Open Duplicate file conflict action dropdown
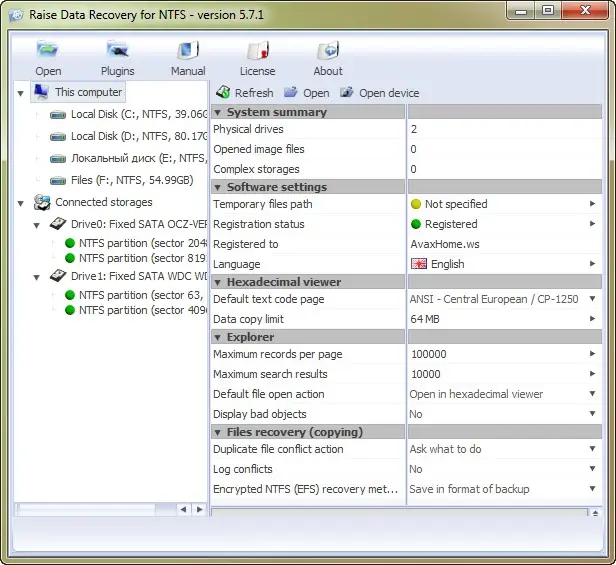 [592, 448]
